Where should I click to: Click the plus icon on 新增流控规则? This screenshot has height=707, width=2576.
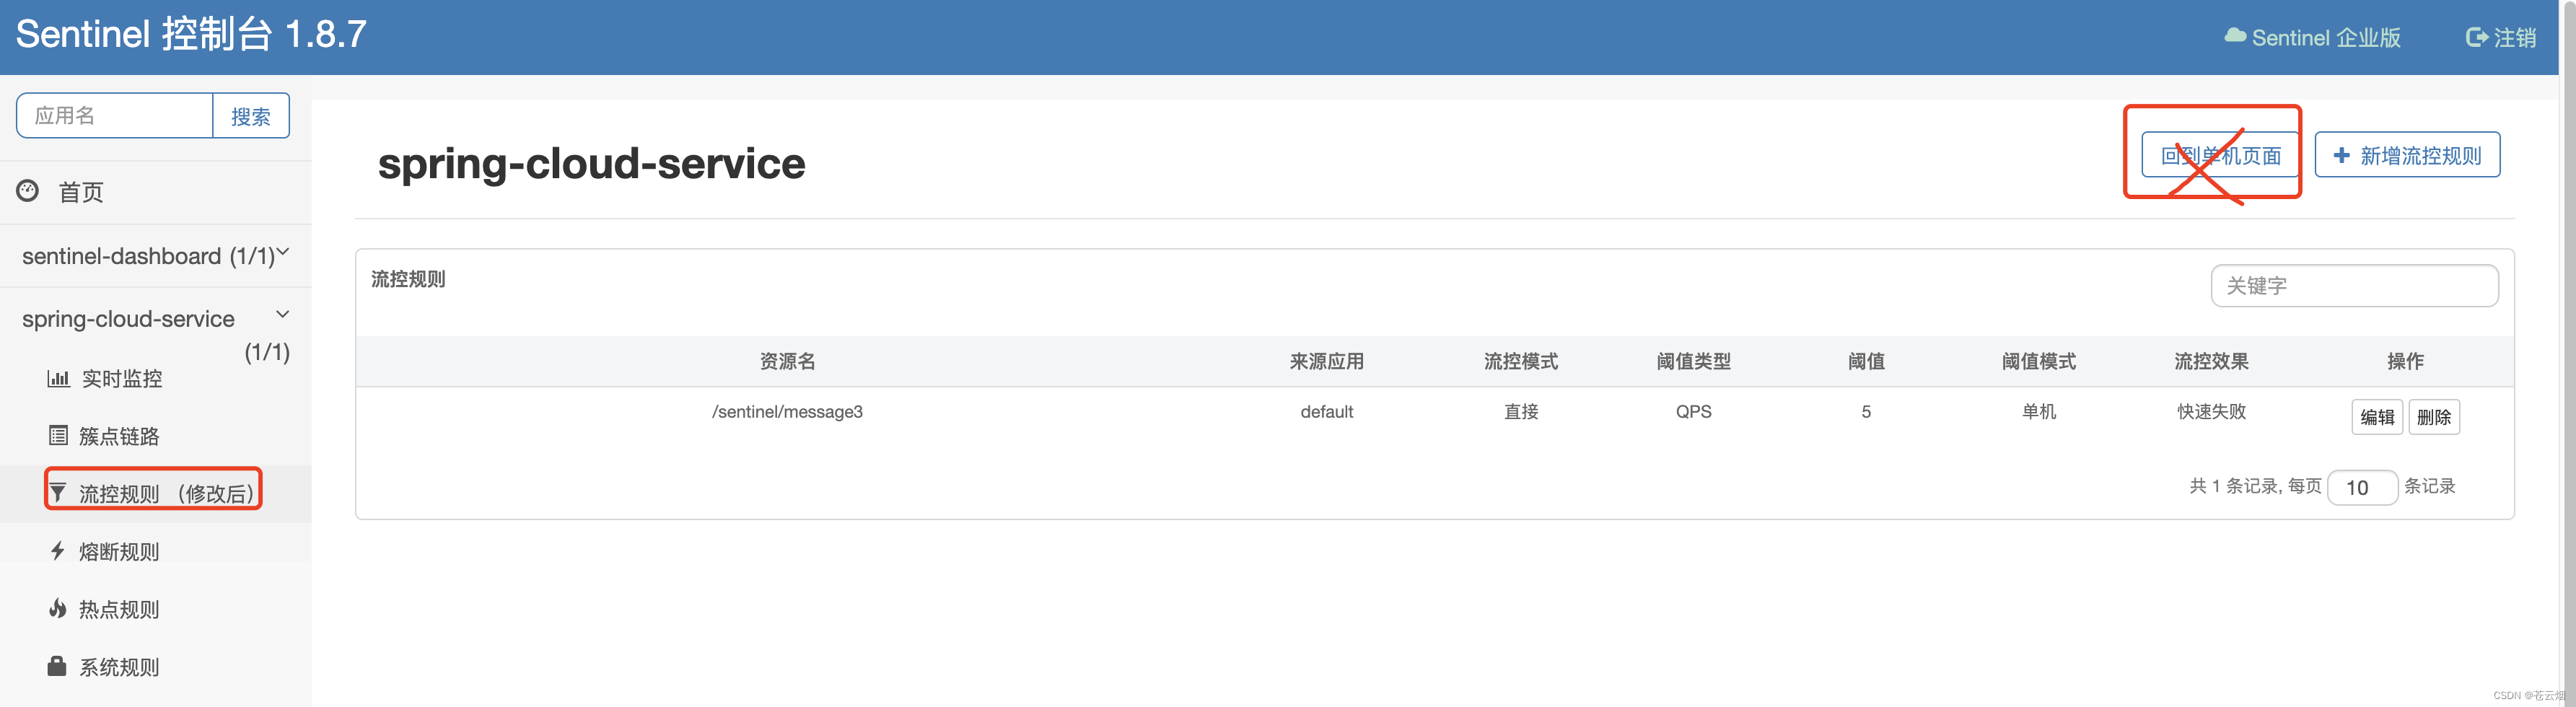click(x=2342, y=155)
